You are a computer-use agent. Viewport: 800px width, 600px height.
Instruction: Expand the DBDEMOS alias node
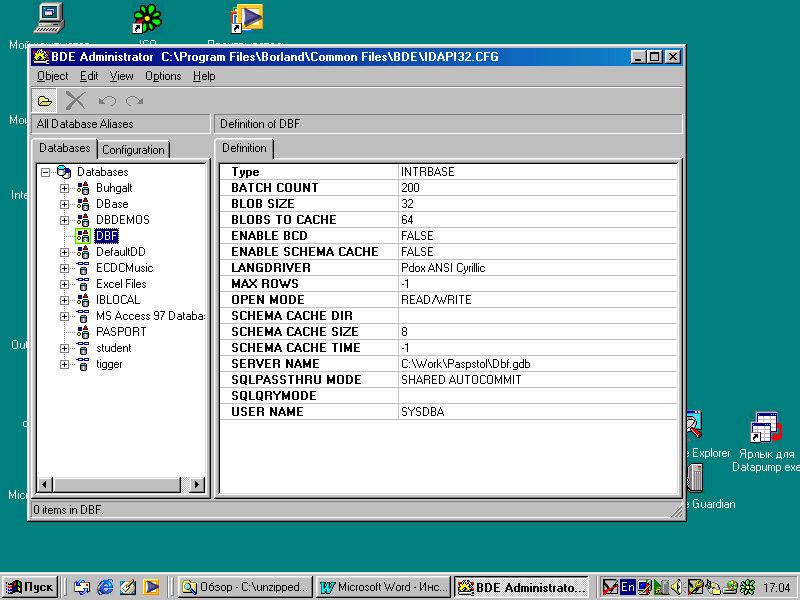click(64, 220)
